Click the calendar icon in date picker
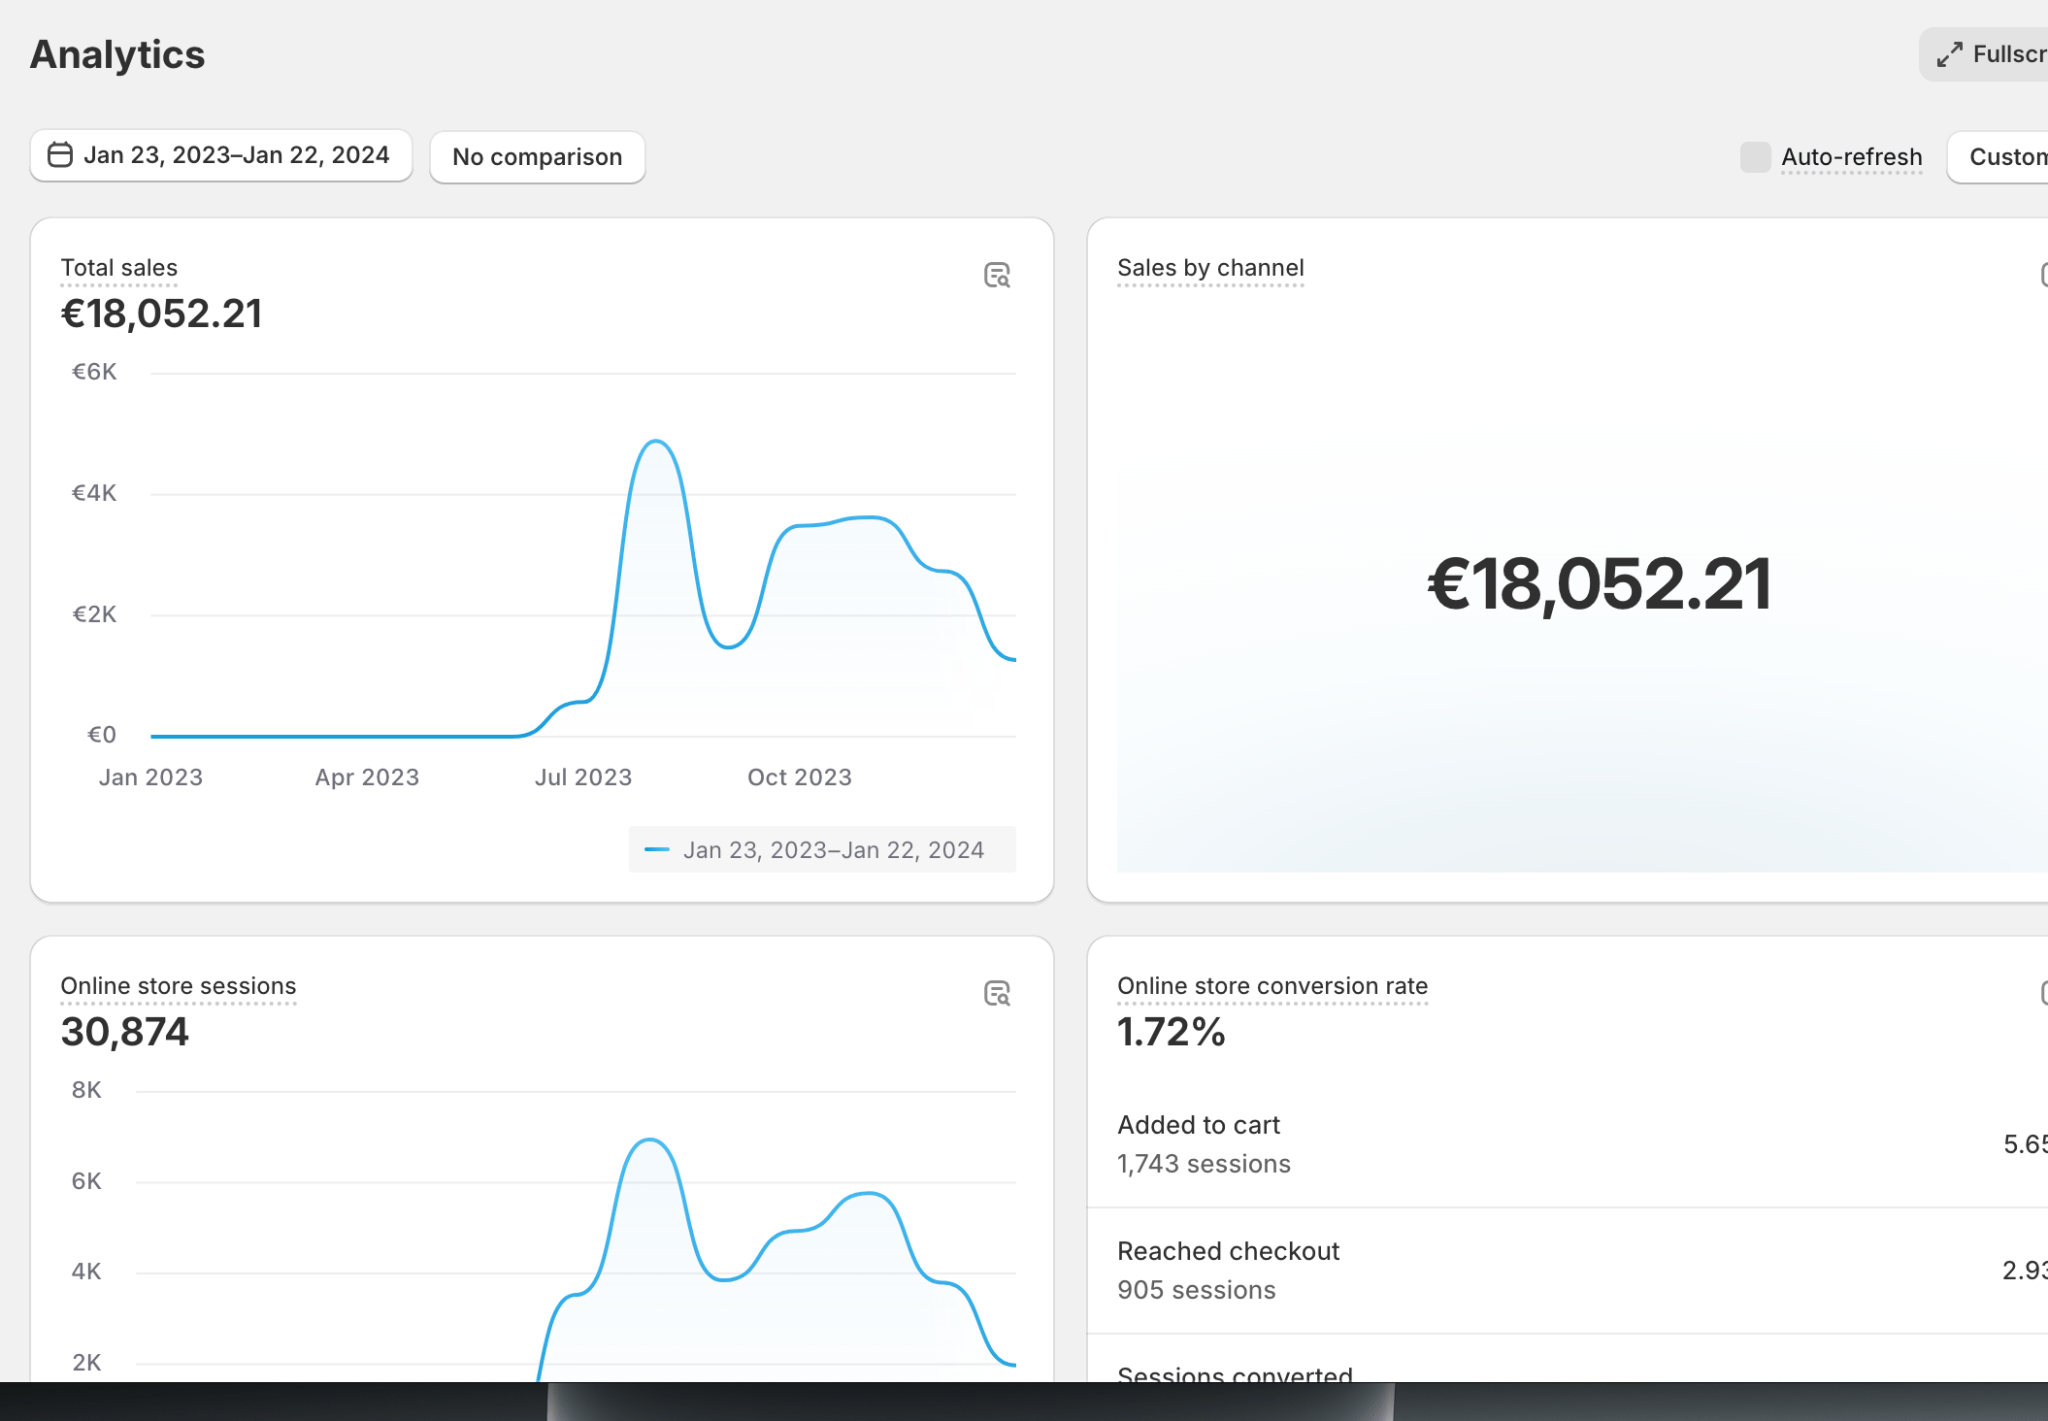This screenshot has height=1421, width=2048. [60, 155]
